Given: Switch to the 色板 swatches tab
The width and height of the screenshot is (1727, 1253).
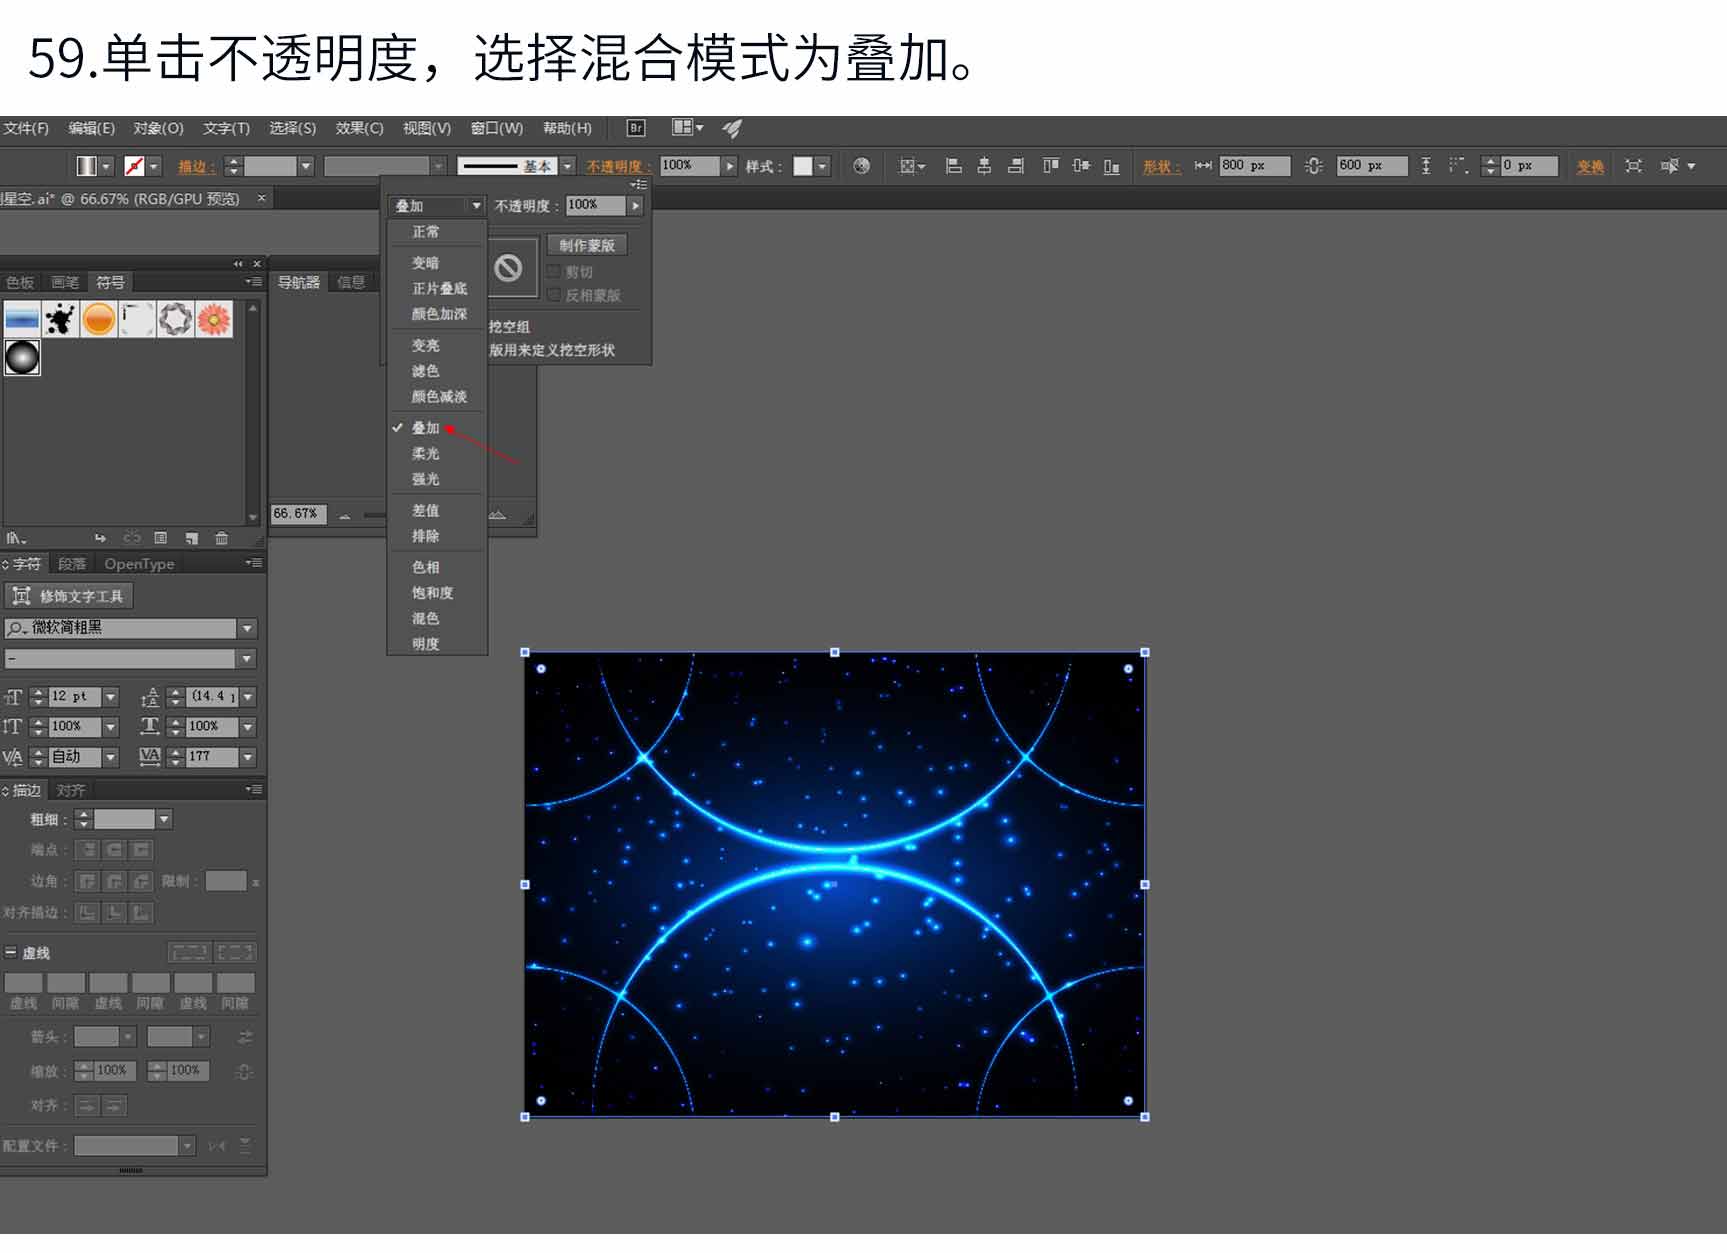Looking at the screenshot, I should point(20,282).
